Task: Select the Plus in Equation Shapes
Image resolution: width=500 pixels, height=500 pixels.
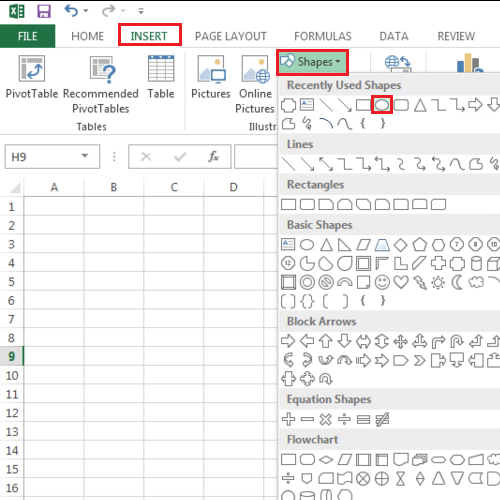Action: coord(288,419)
